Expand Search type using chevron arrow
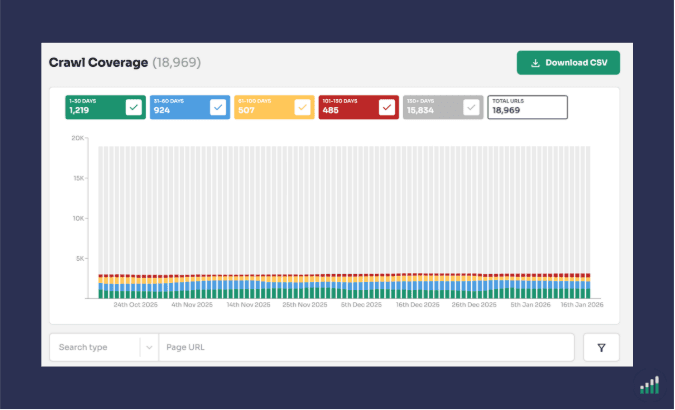 point(148,347)
